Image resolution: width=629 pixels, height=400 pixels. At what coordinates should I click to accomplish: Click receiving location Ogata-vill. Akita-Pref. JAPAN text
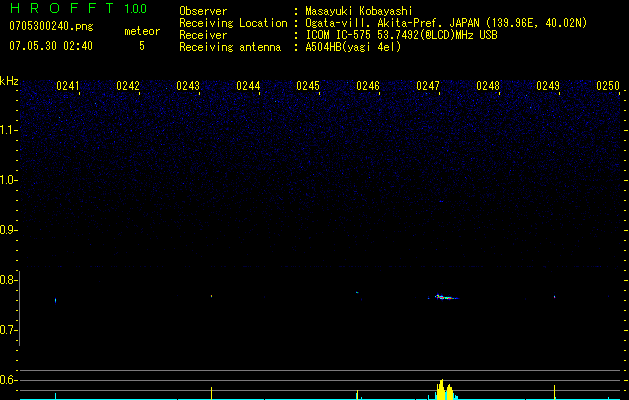pos(446,23)
